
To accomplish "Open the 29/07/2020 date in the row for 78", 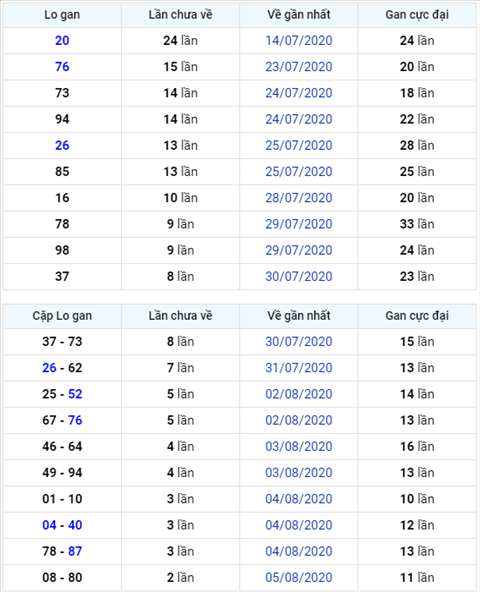I will [x=298, y=224].
